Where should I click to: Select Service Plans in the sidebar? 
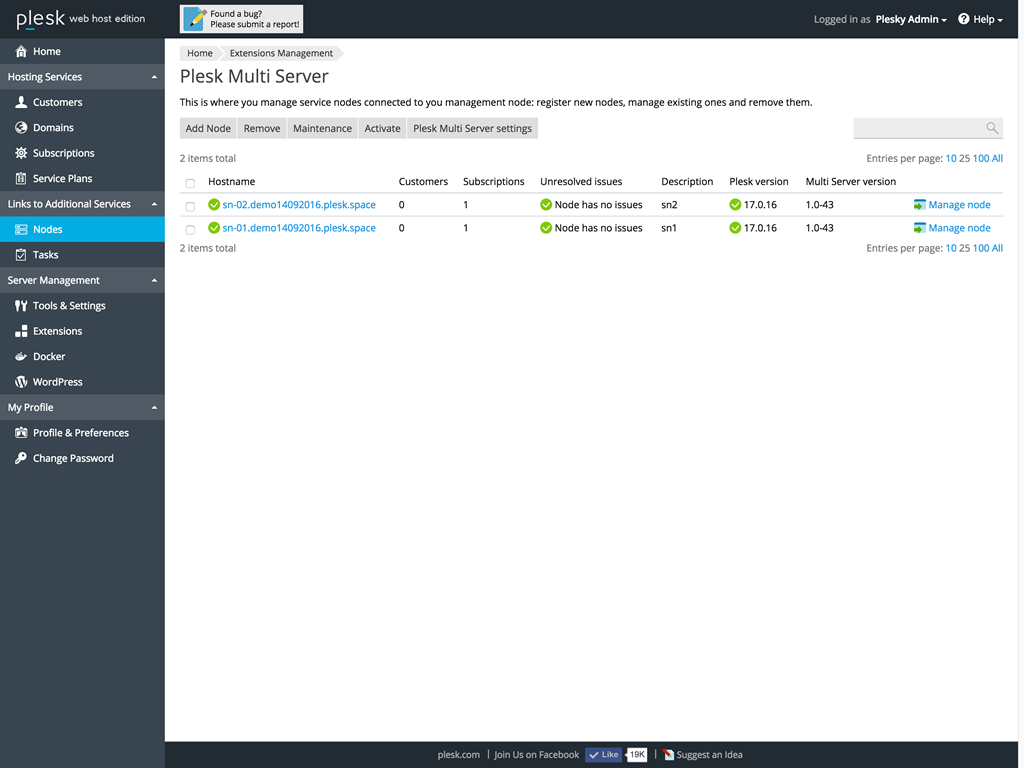click(63, 178)
